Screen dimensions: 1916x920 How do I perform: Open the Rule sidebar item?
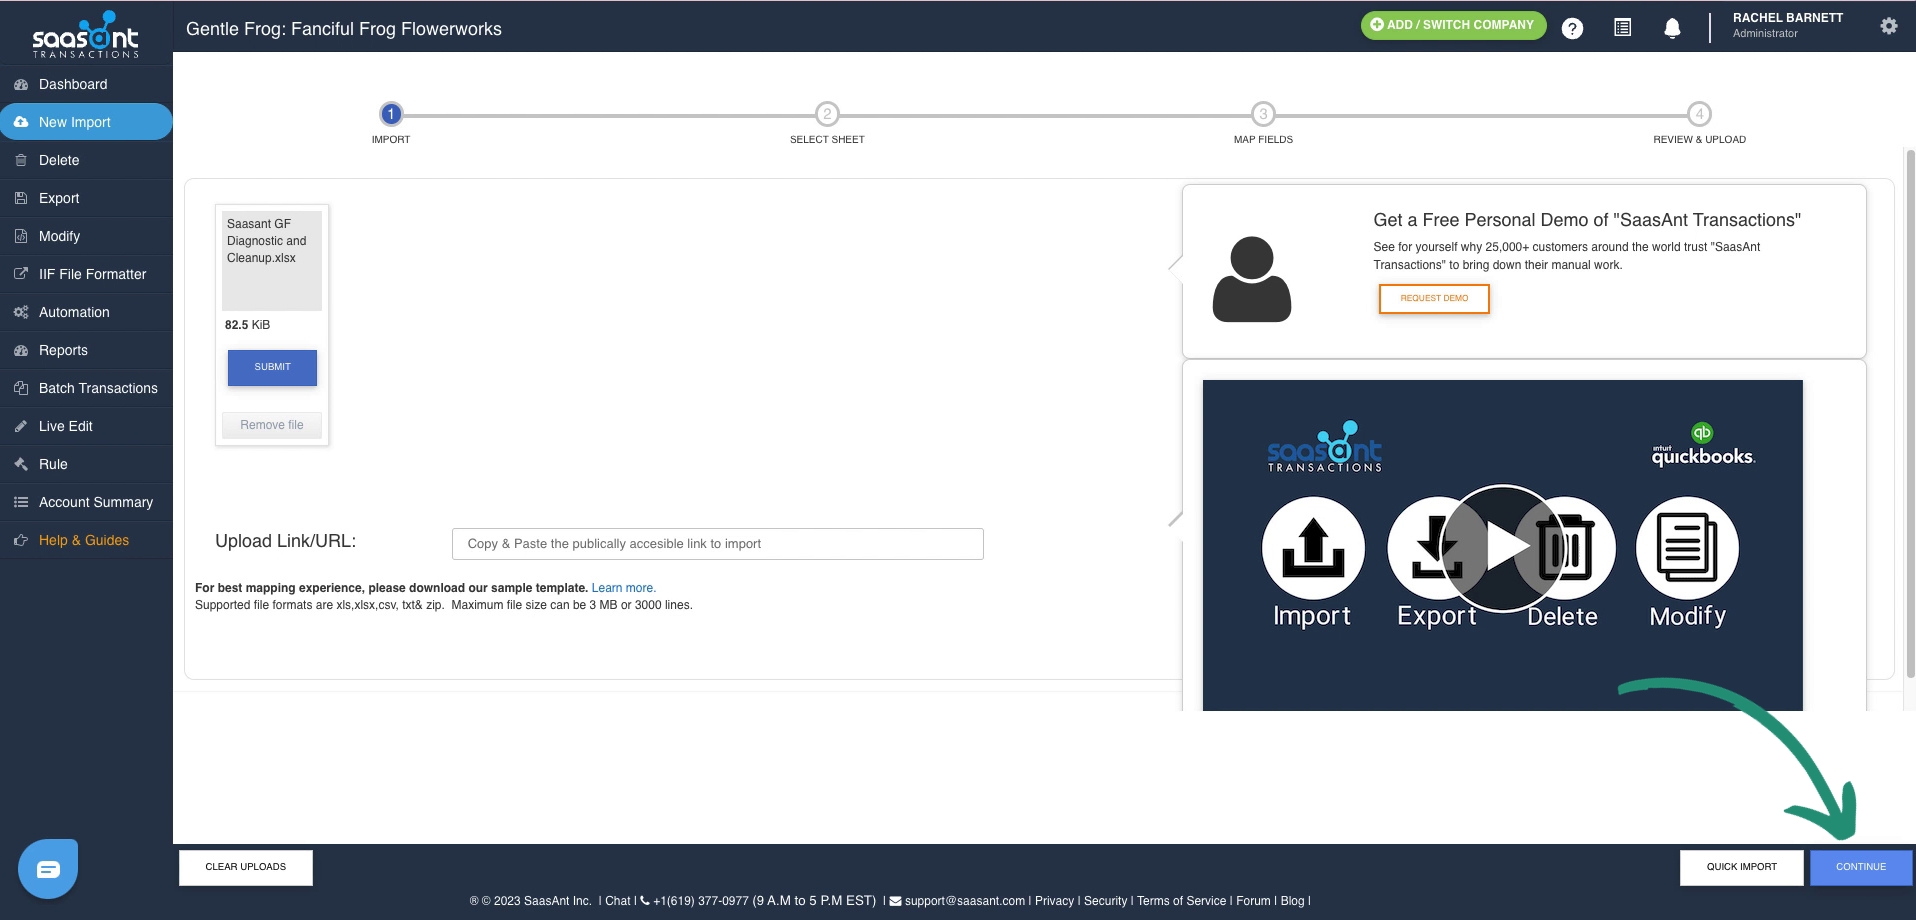click(86, 464)
